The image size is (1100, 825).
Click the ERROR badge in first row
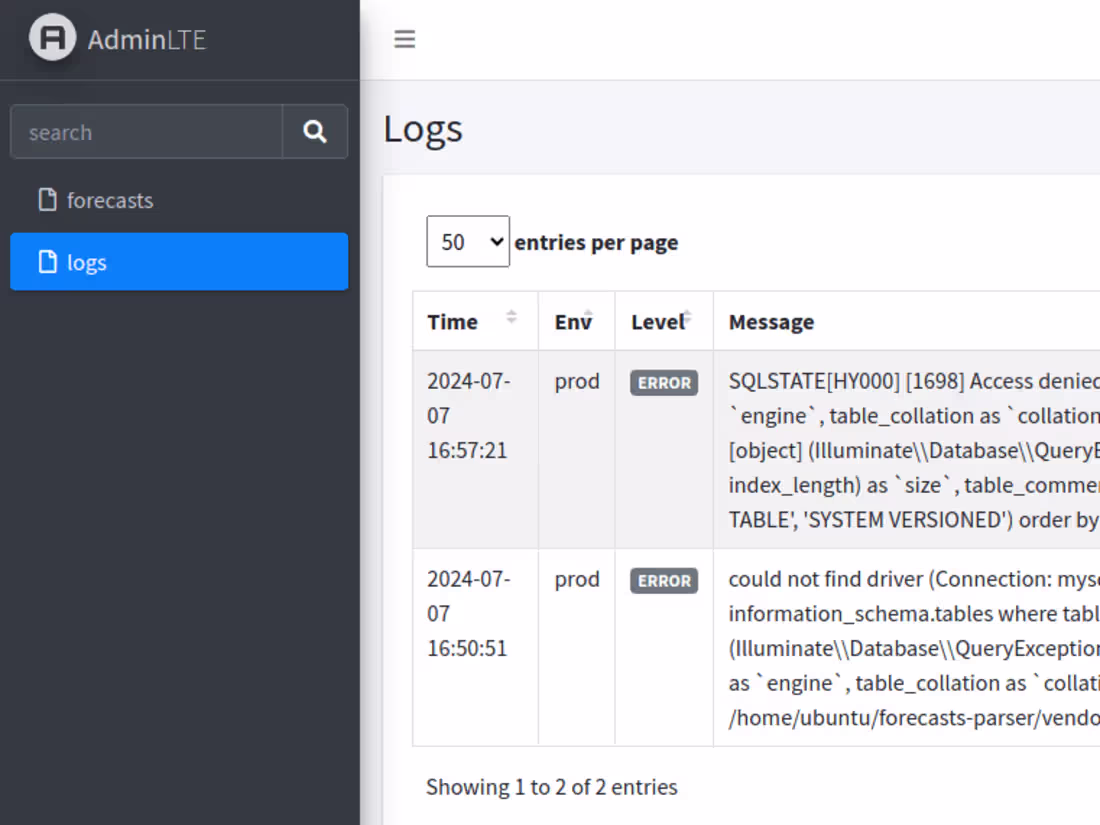pyautogui.click(x=663, y=382)
